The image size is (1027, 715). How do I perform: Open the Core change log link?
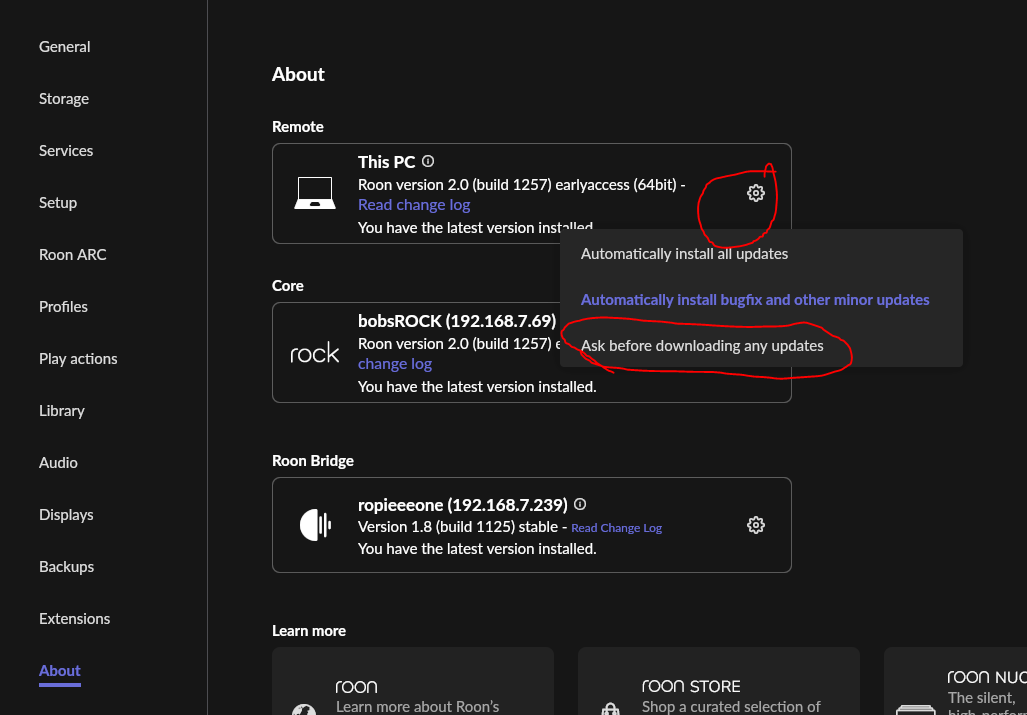point(395,364)
